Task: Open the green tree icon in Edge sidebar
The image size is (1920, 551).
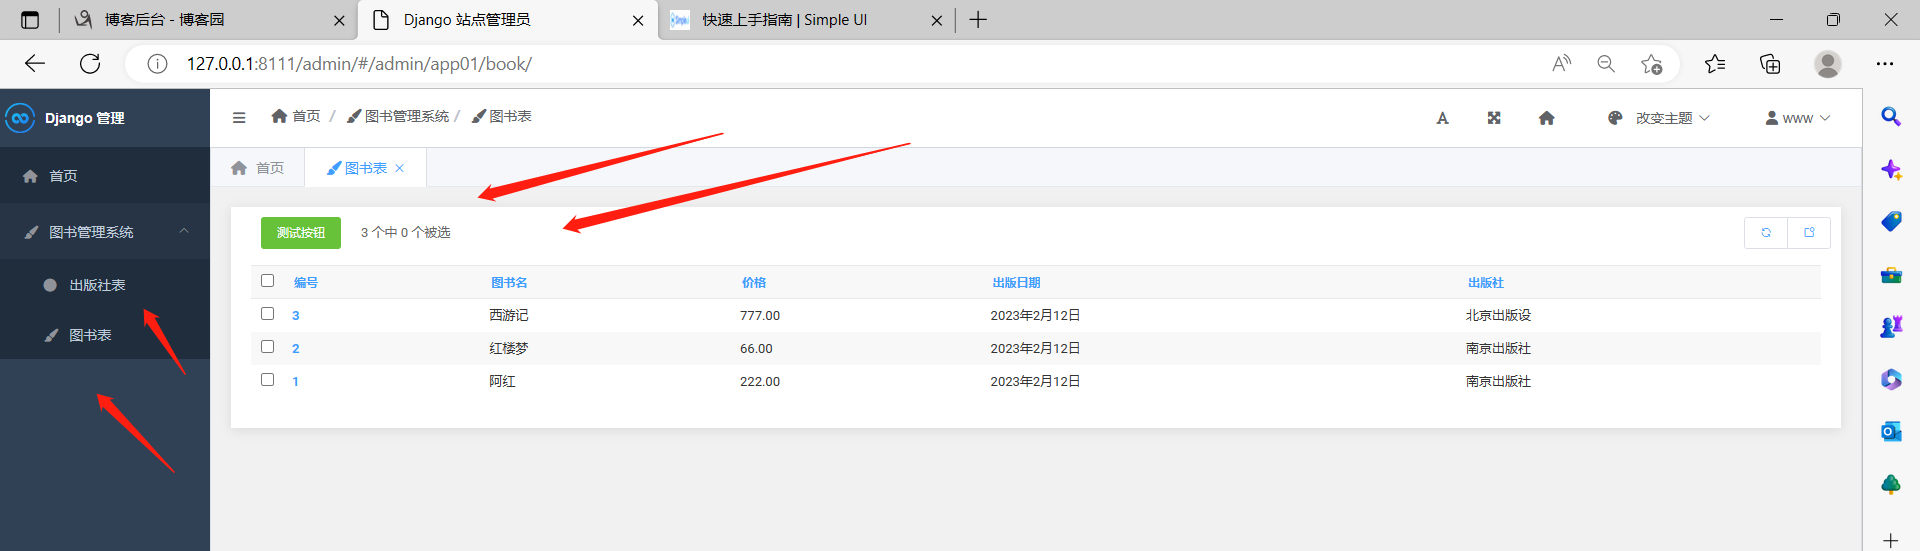Action: coord(1890,485)
